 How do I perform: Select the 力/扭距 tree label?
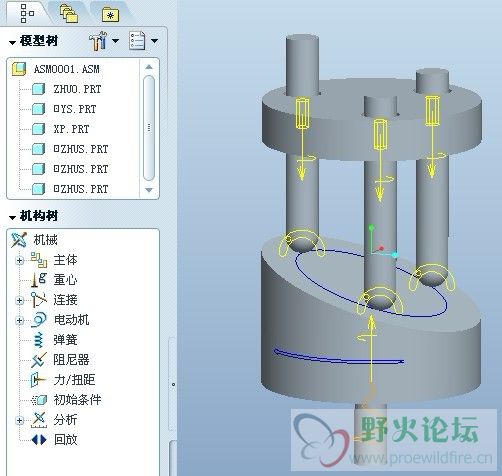coord(74,380)
